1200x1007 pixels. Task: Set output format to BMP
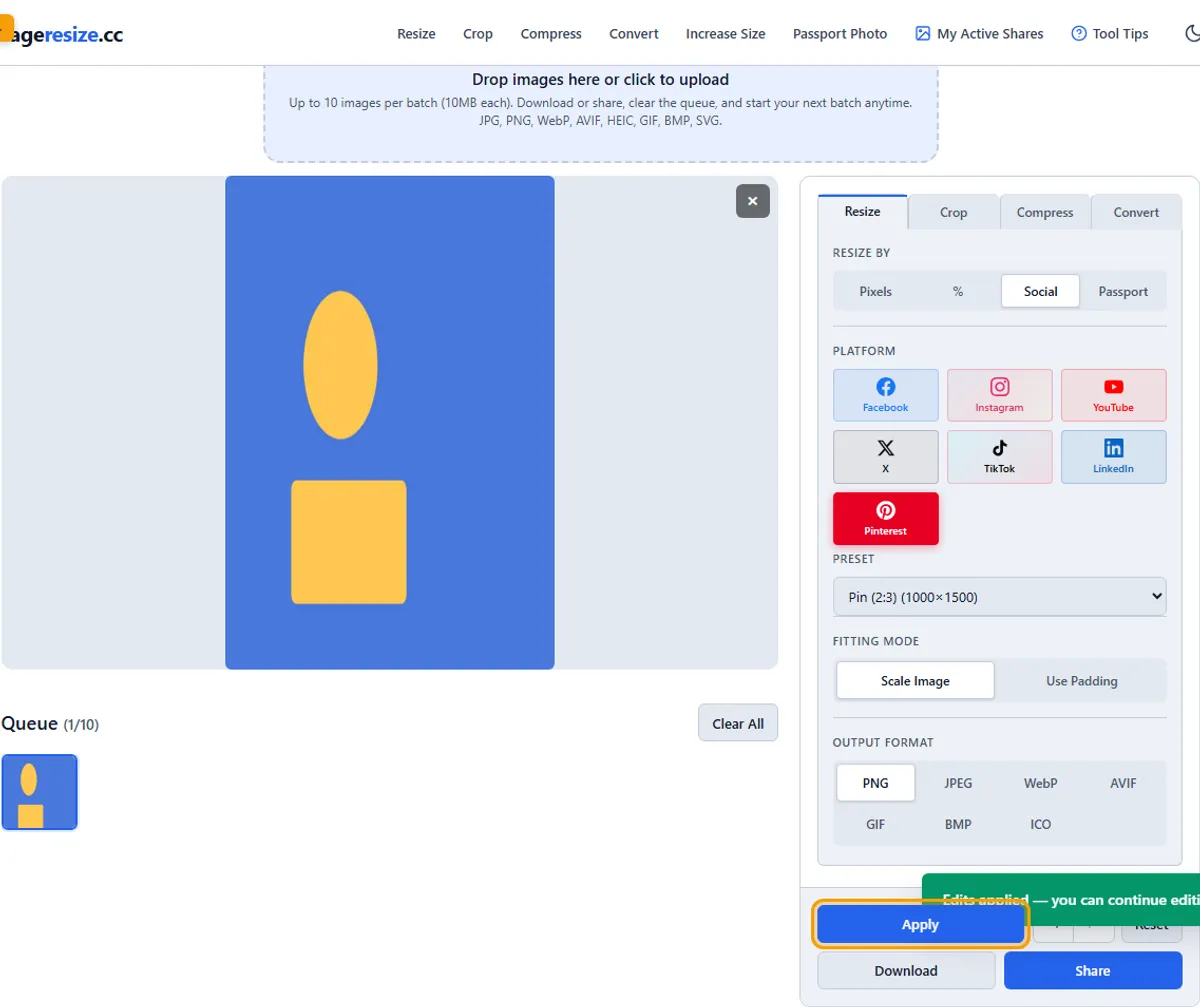click(958, 824)
